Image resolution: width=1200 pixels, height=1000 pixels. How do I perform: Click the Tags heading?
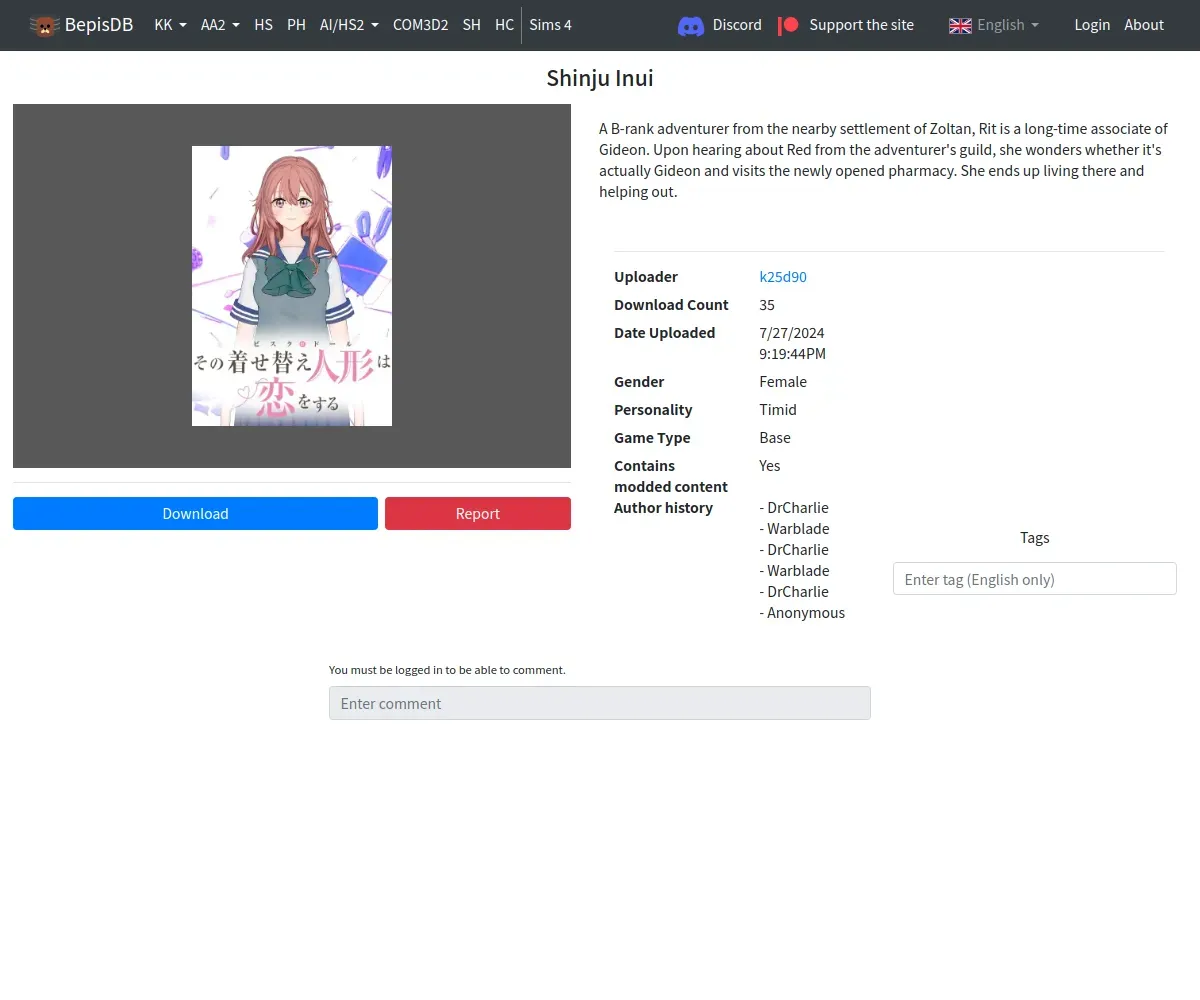pos(1034,538)
